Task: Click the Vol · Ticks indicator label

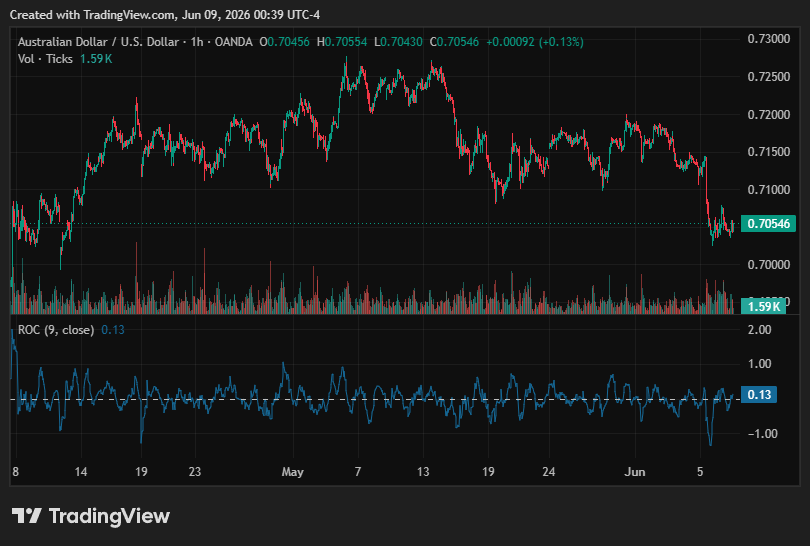Action: (45, 59)
